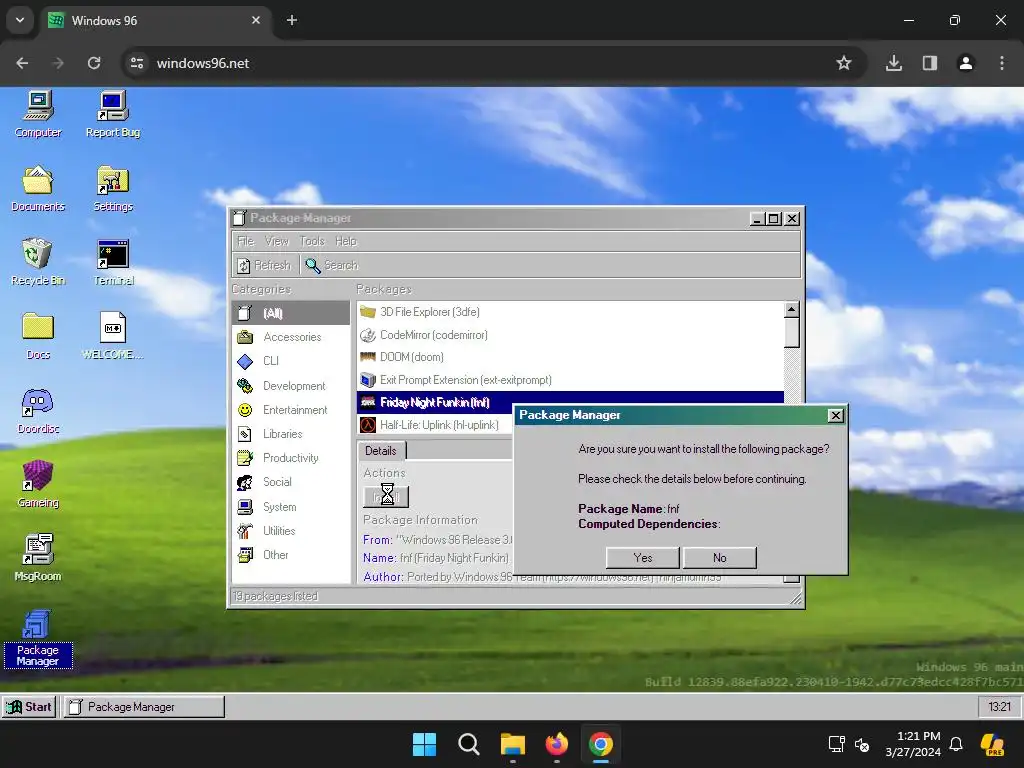The height and width of the screenshot is (768, 1024).
Task: Select the Social category
Action: 291,483
